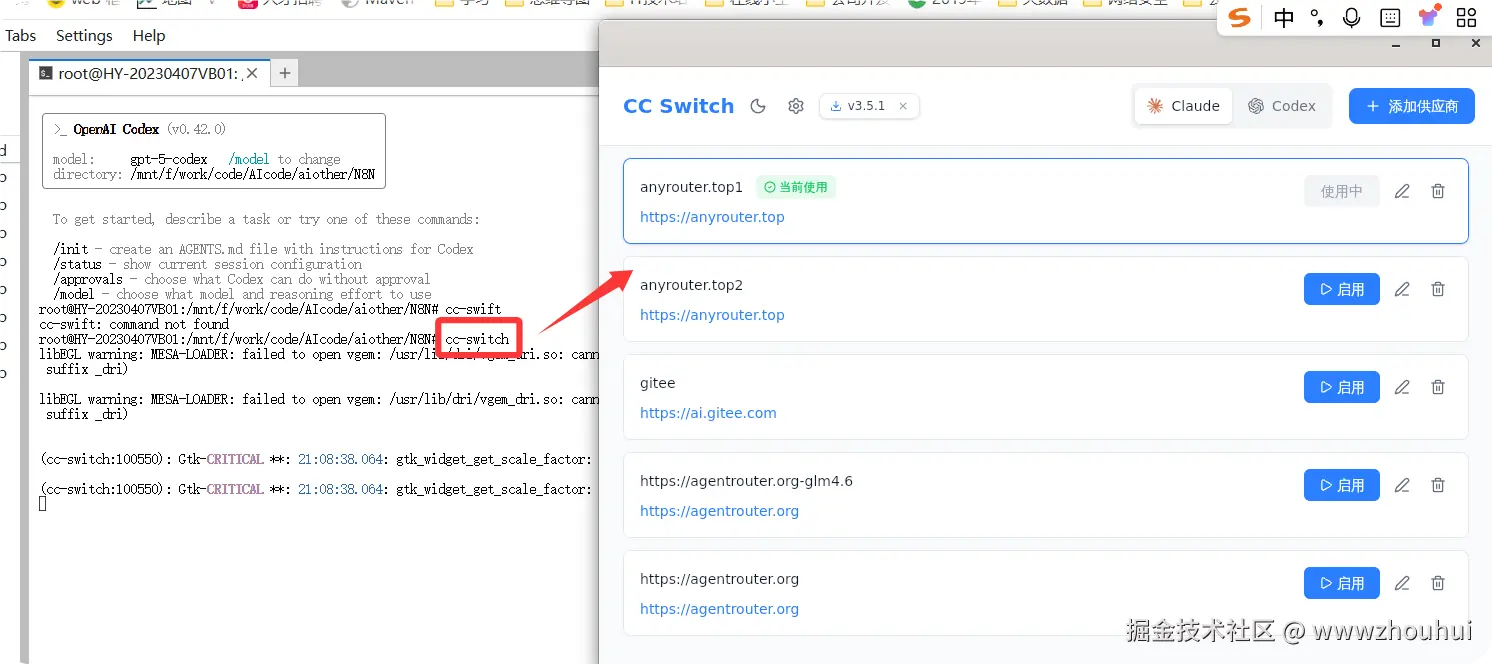Viewport: 1492px width, 664px height.
Task: Open anyrouter.top1's https://anyrouter.top link
Action: coord(712,217)
